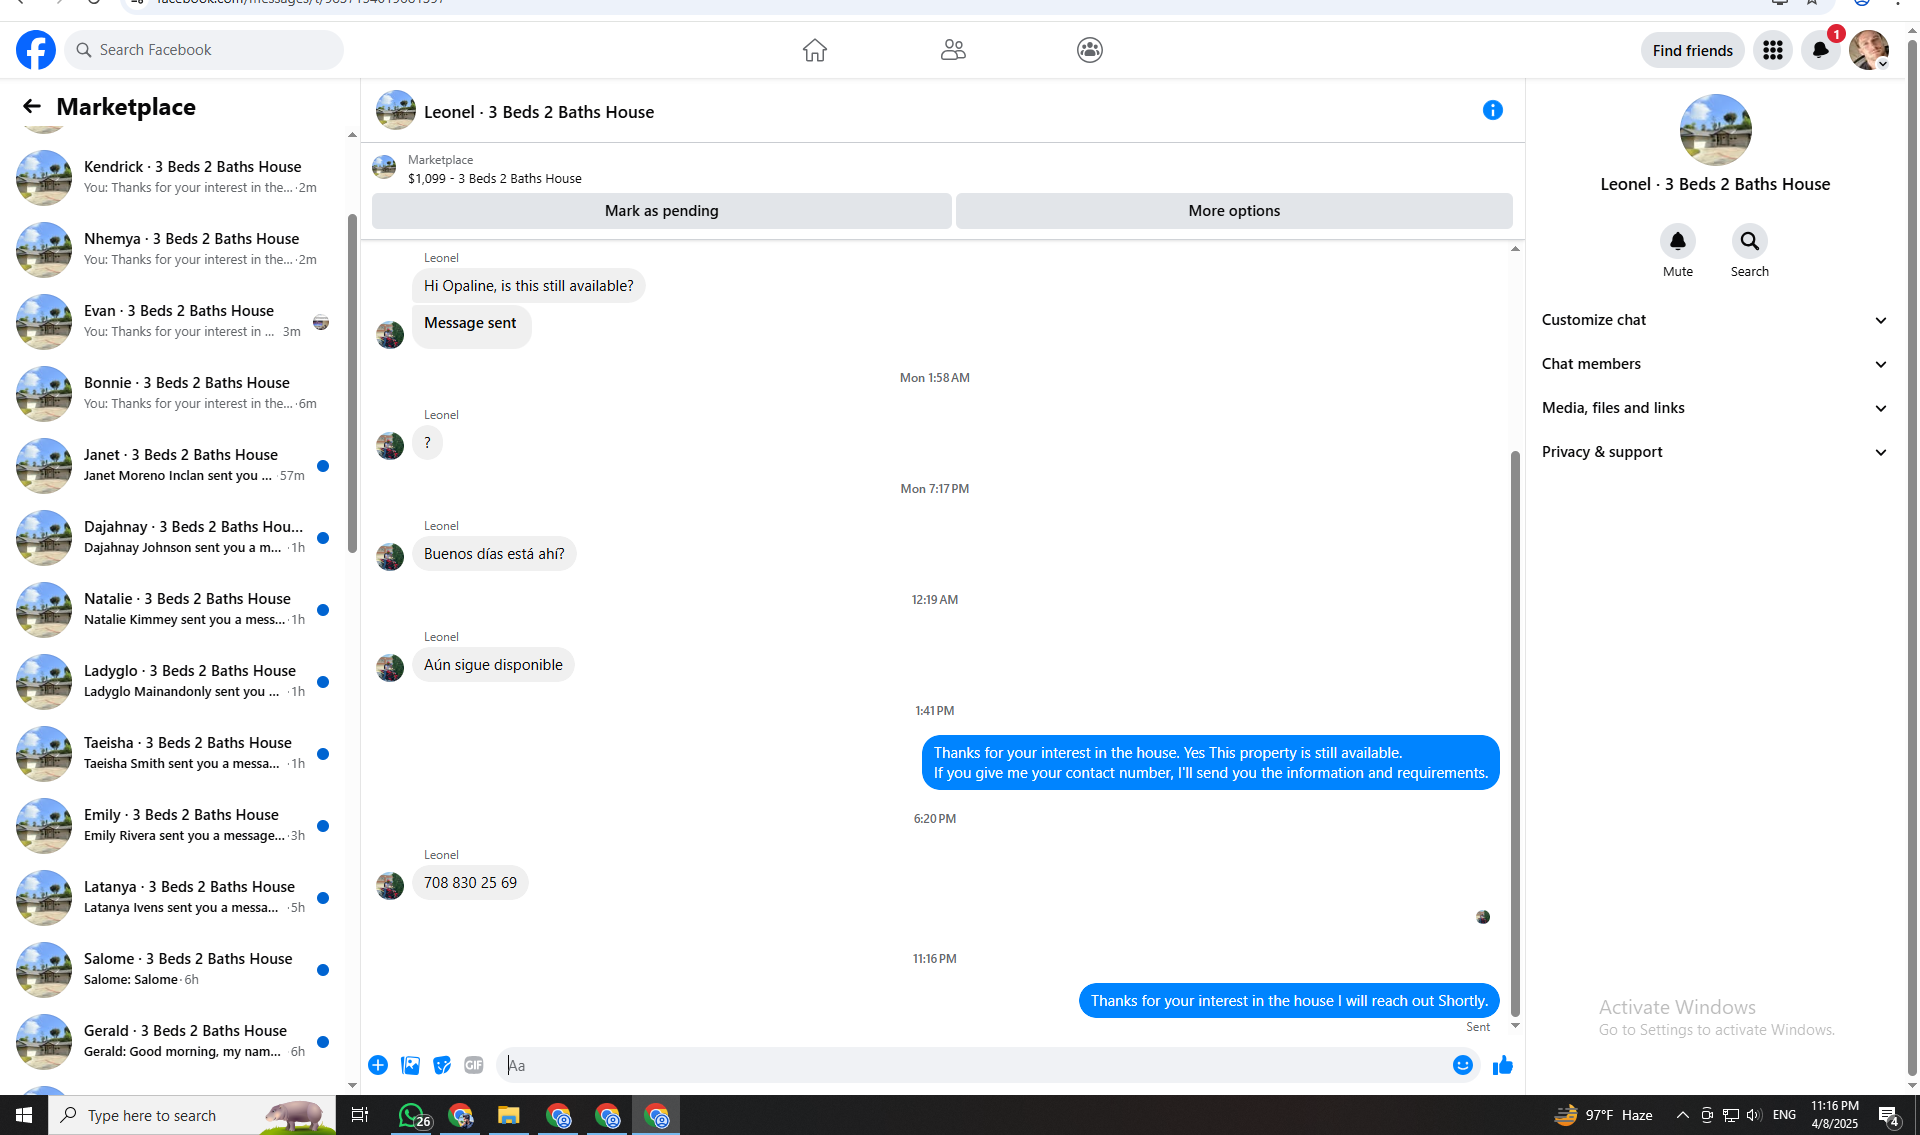Open Janet's 3 Beds 2 Baths conversation

point(180,465)
